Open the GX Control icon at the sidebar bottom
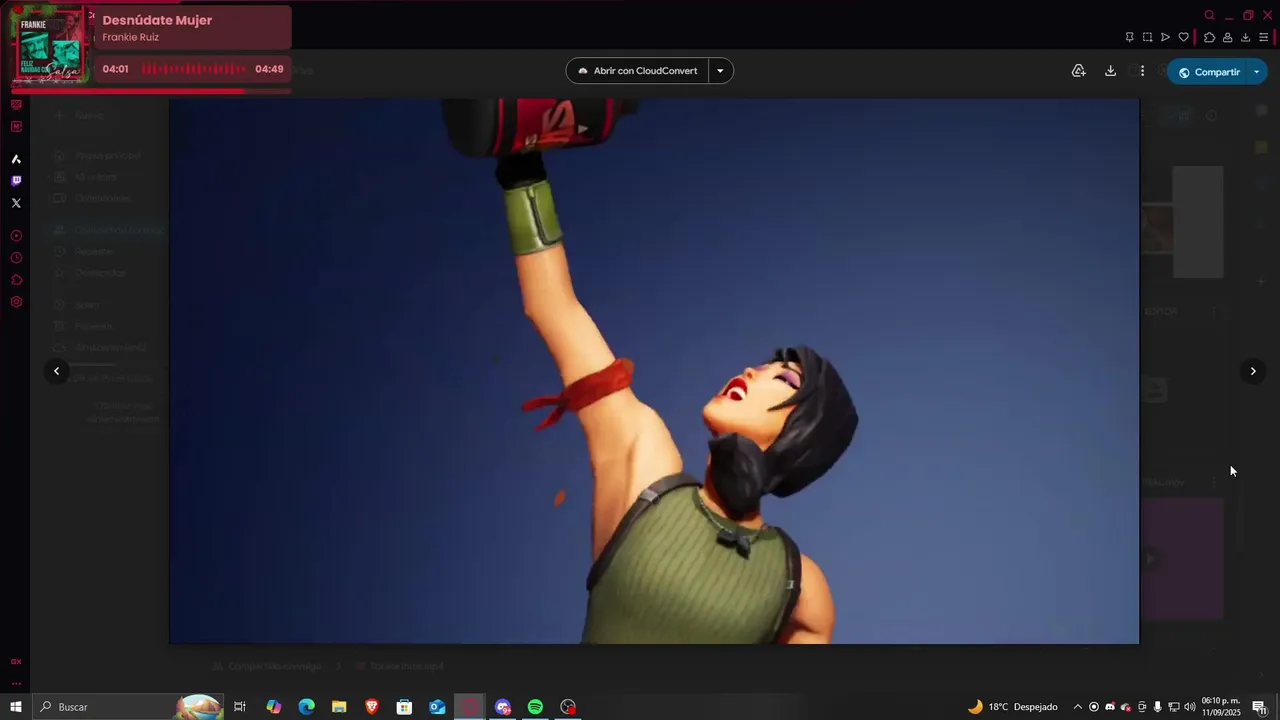 point(16,661)
